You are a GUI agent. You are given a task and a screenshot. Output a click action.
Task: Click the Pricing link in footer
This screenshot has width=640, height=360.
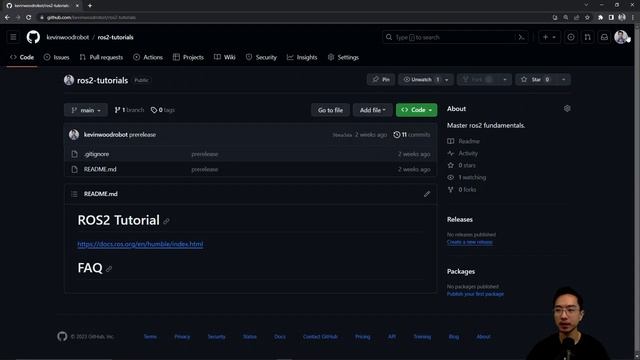click(362, 337)
